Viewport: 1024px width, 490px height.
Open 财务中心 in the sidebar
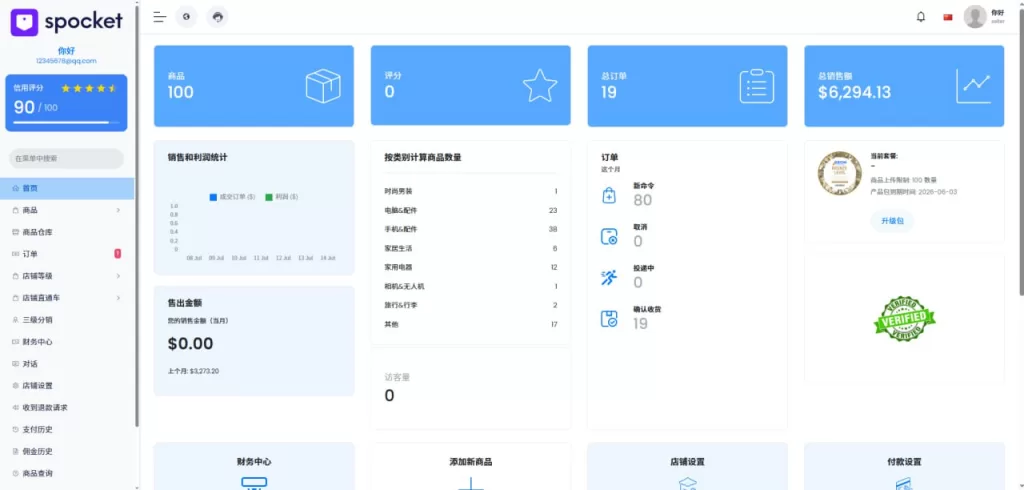tap(67, 342)
